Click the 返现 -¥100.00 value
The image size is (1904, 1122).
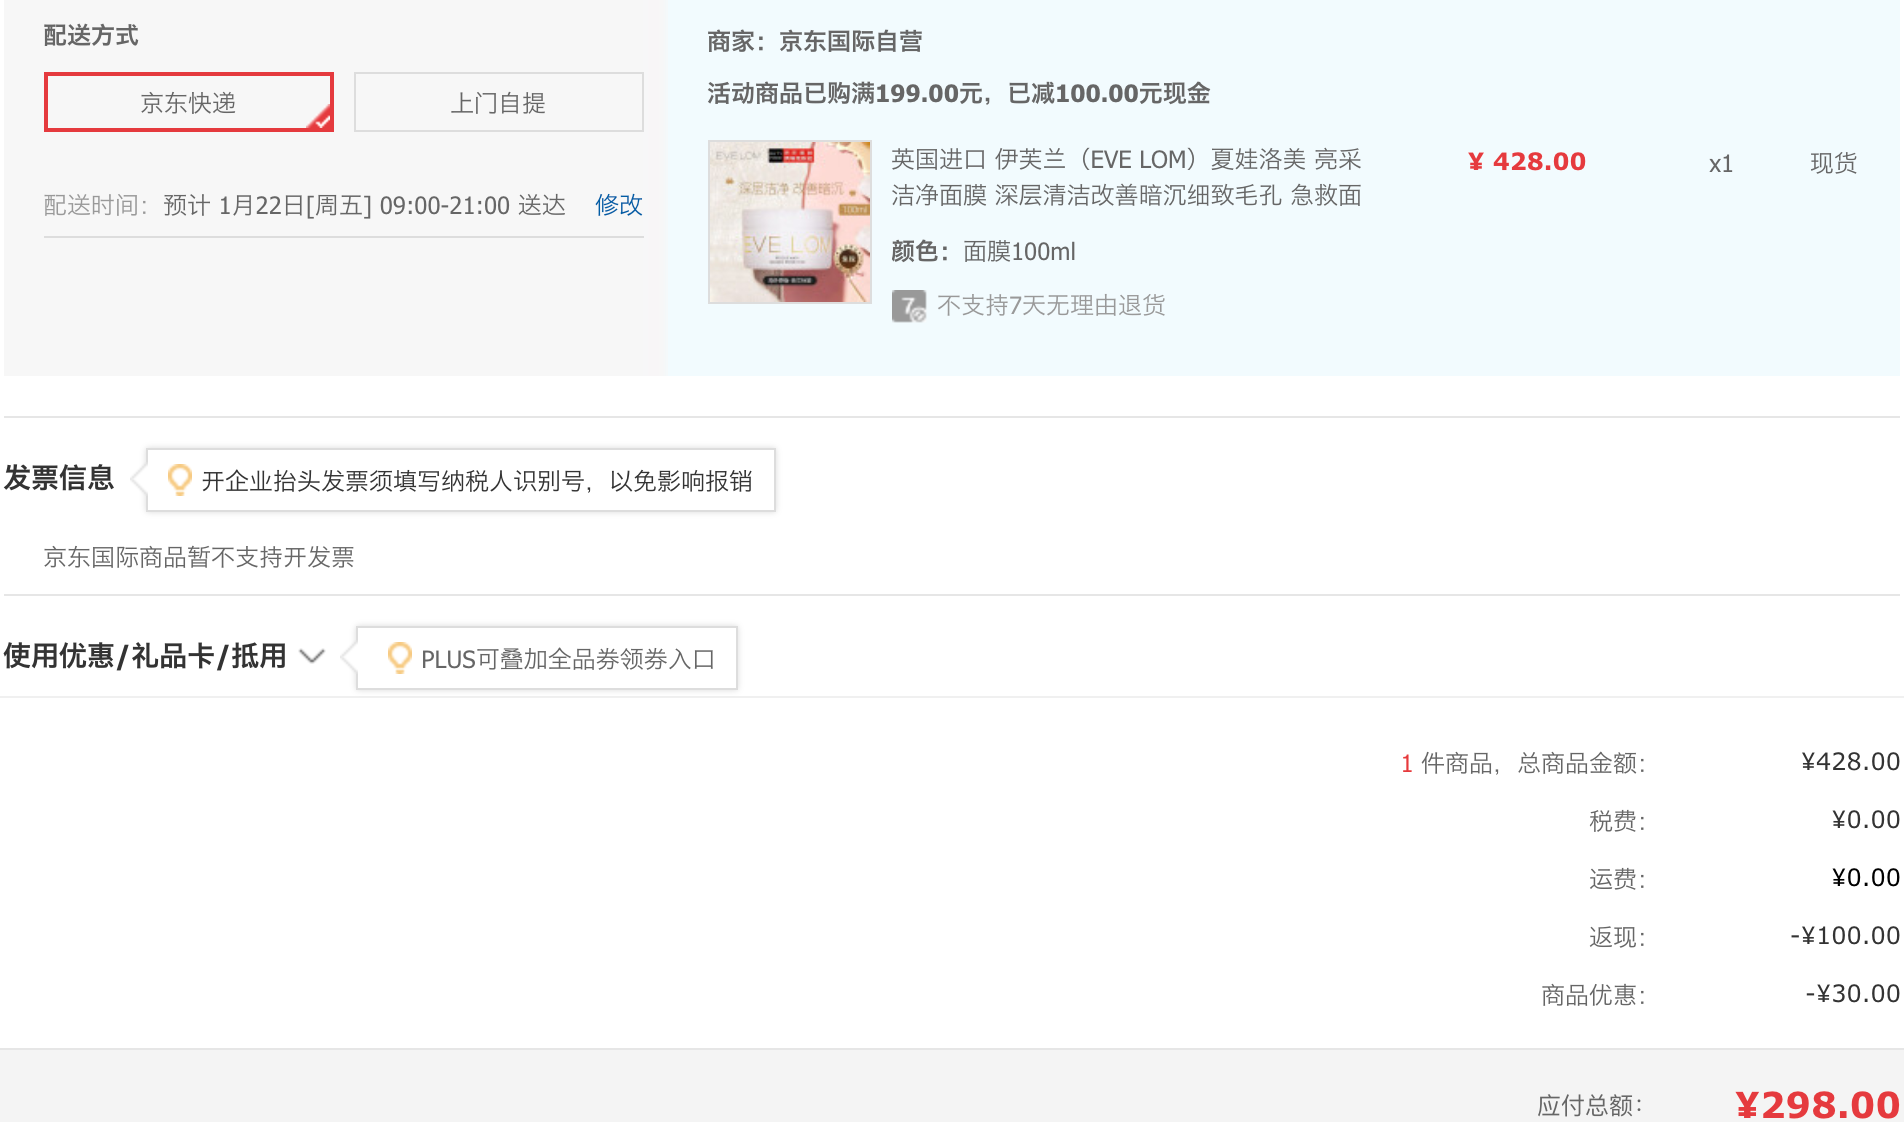coord(1845,936)
